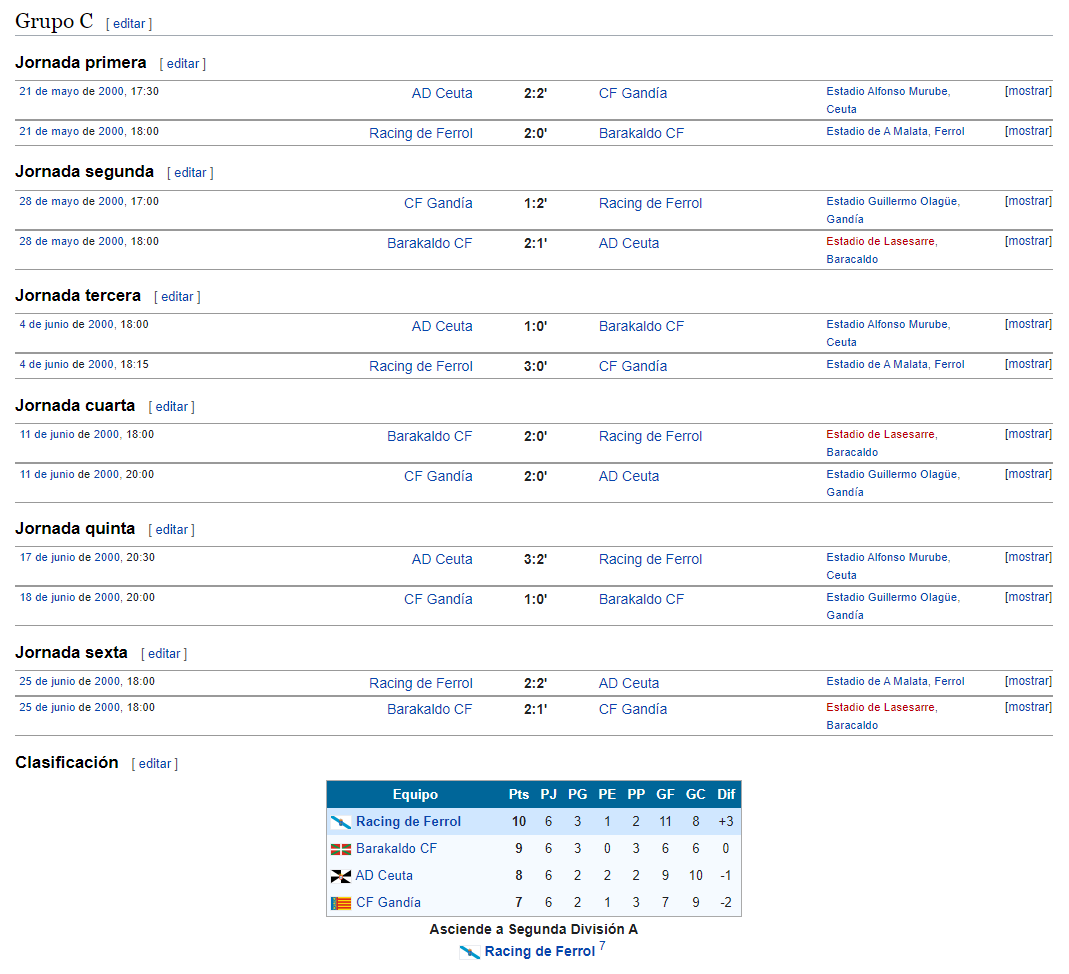Screen dimensions: 1069x974
Task: Click the Equipo column header in standings table
Action: (x=415, y=794)
